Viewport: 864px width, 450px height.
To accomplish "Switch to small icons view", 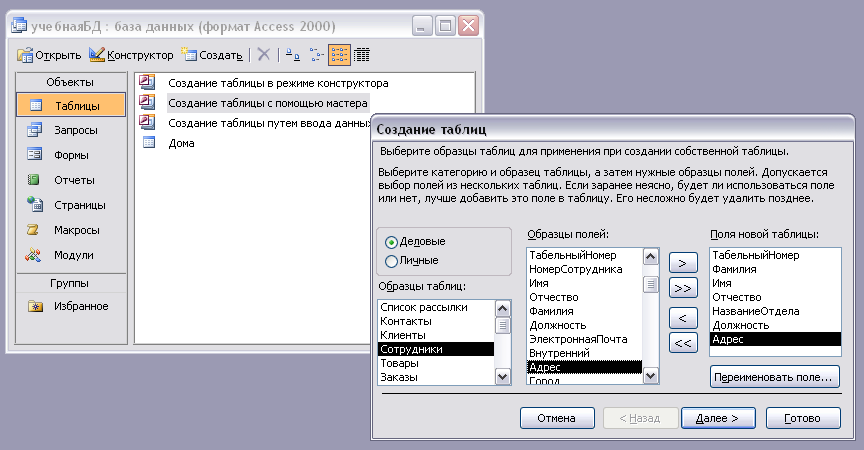I will [x=316, y=55].
